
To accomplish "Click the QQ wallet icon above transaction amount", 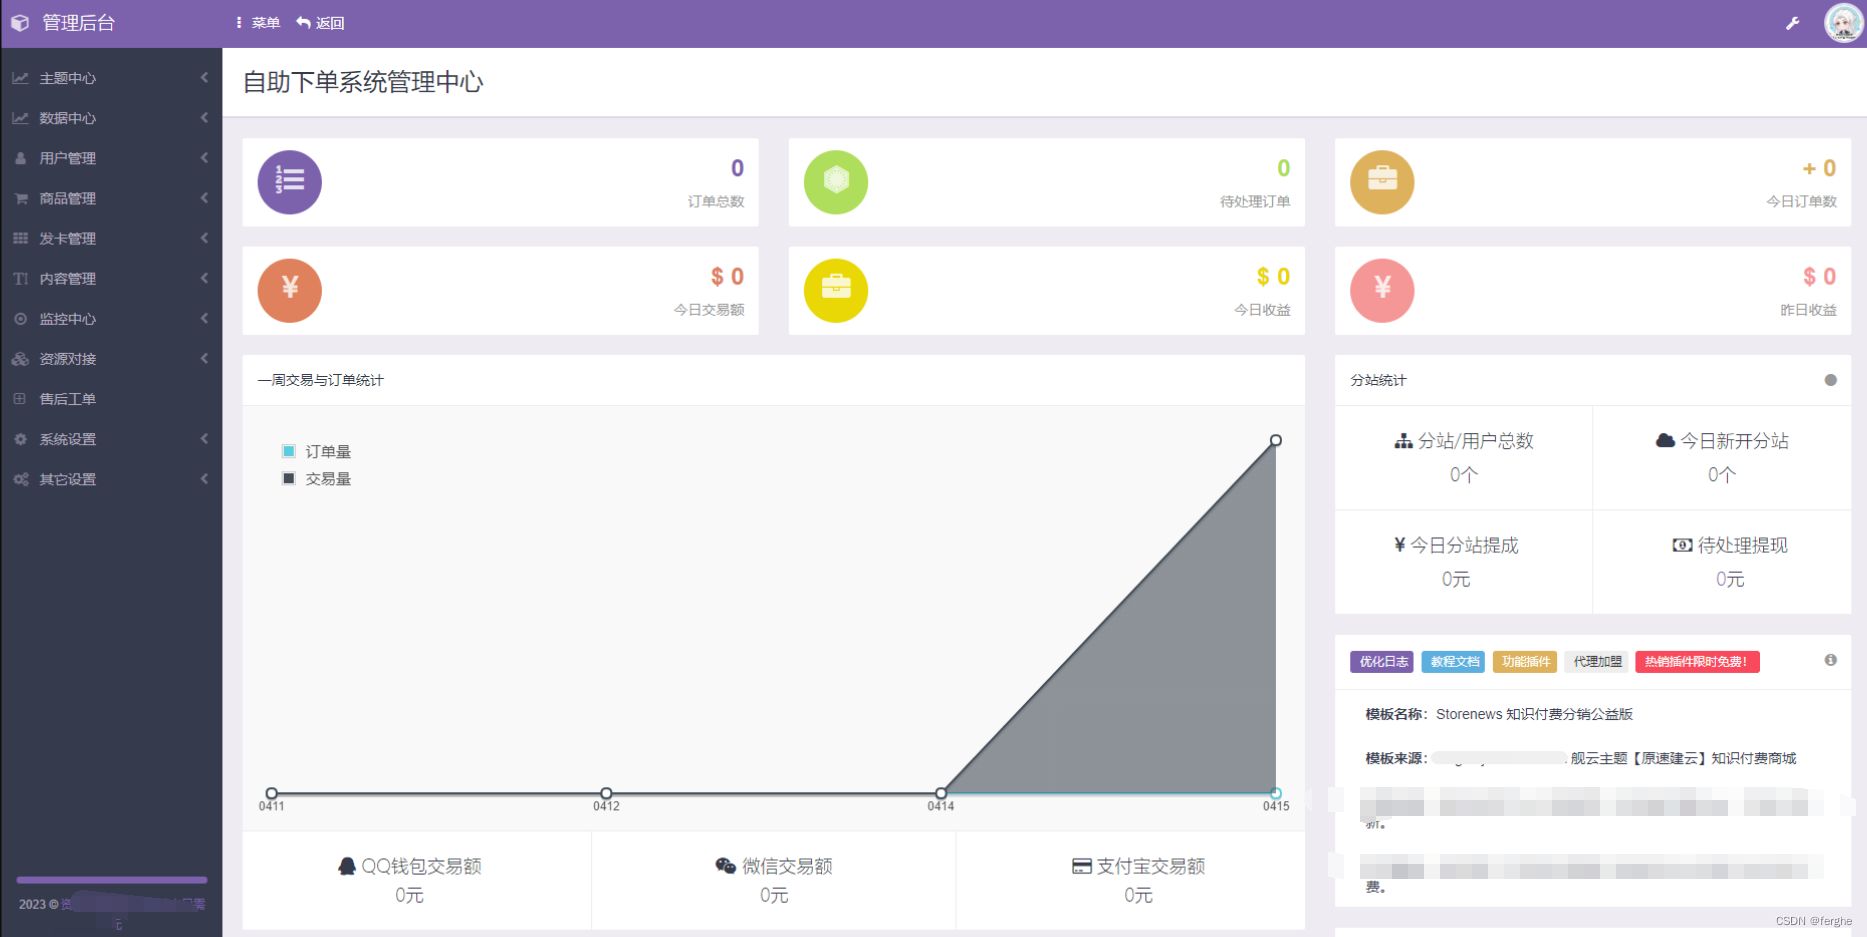I will click(x=348, y=864).
